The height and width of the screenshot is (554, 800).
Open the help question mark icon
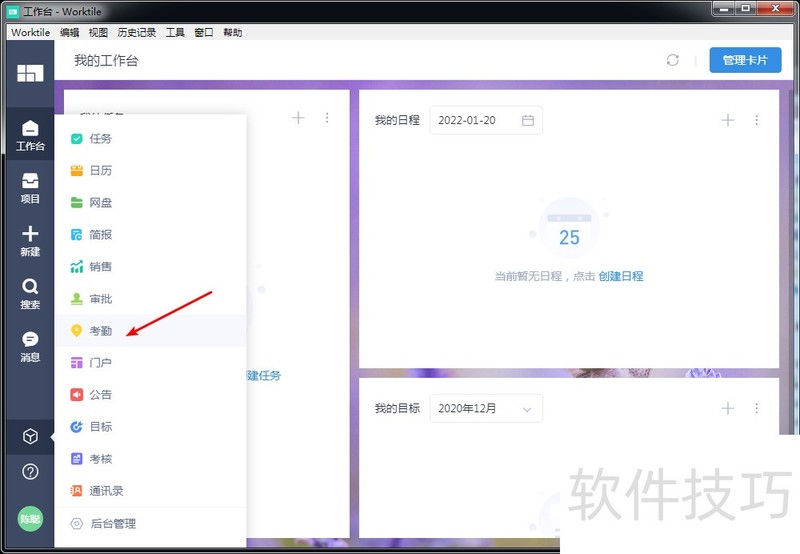30,471
